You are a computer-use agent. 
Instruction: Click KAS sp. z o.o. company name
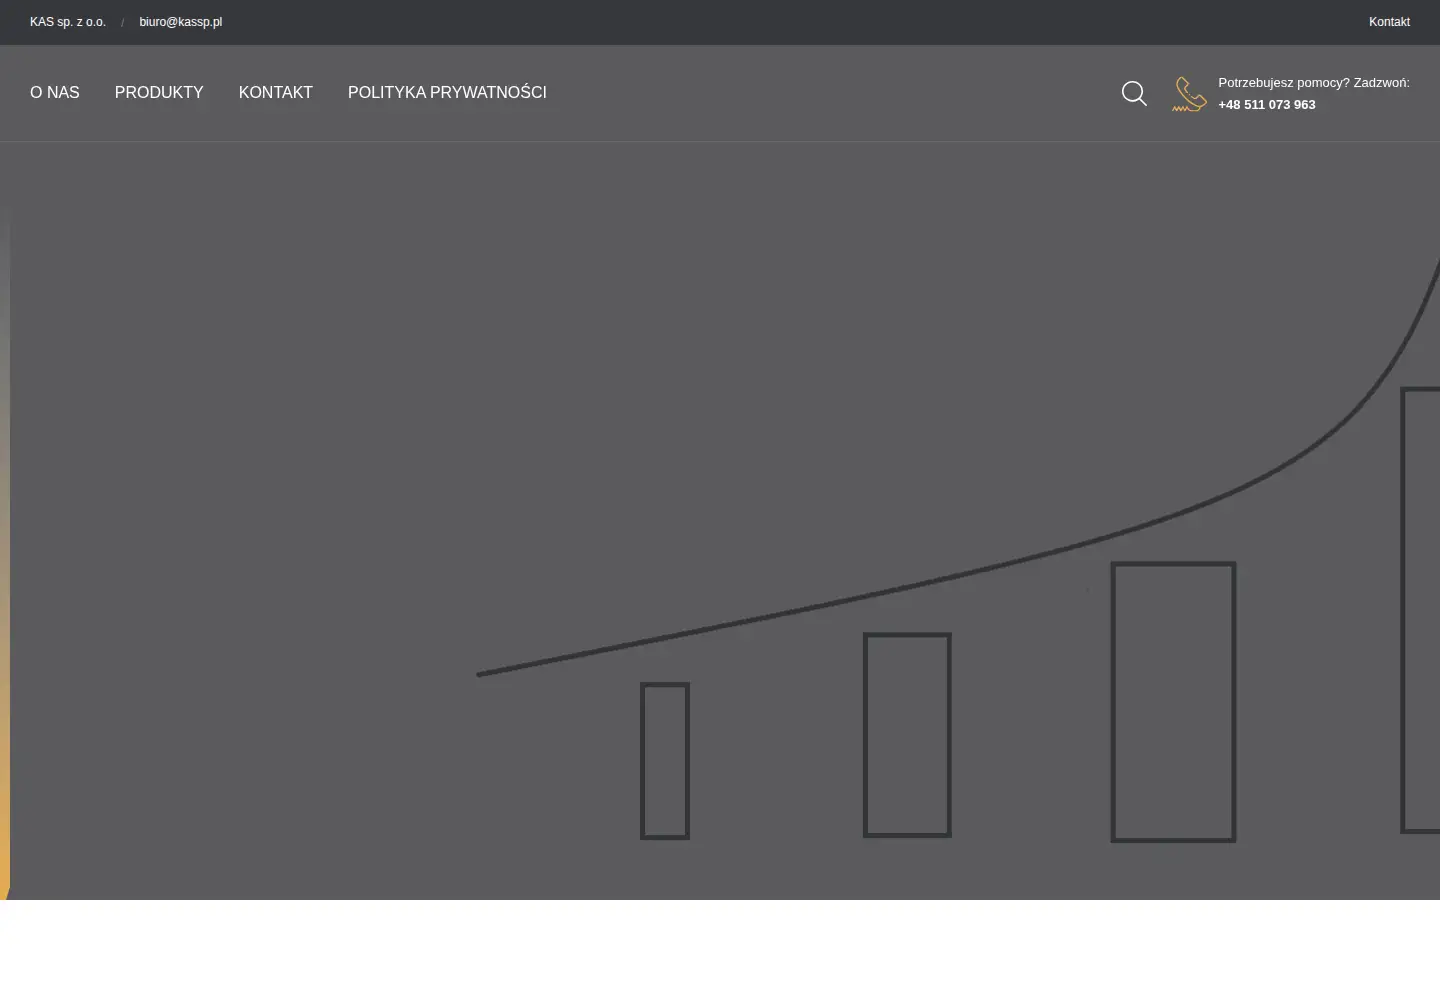point(68,22)
